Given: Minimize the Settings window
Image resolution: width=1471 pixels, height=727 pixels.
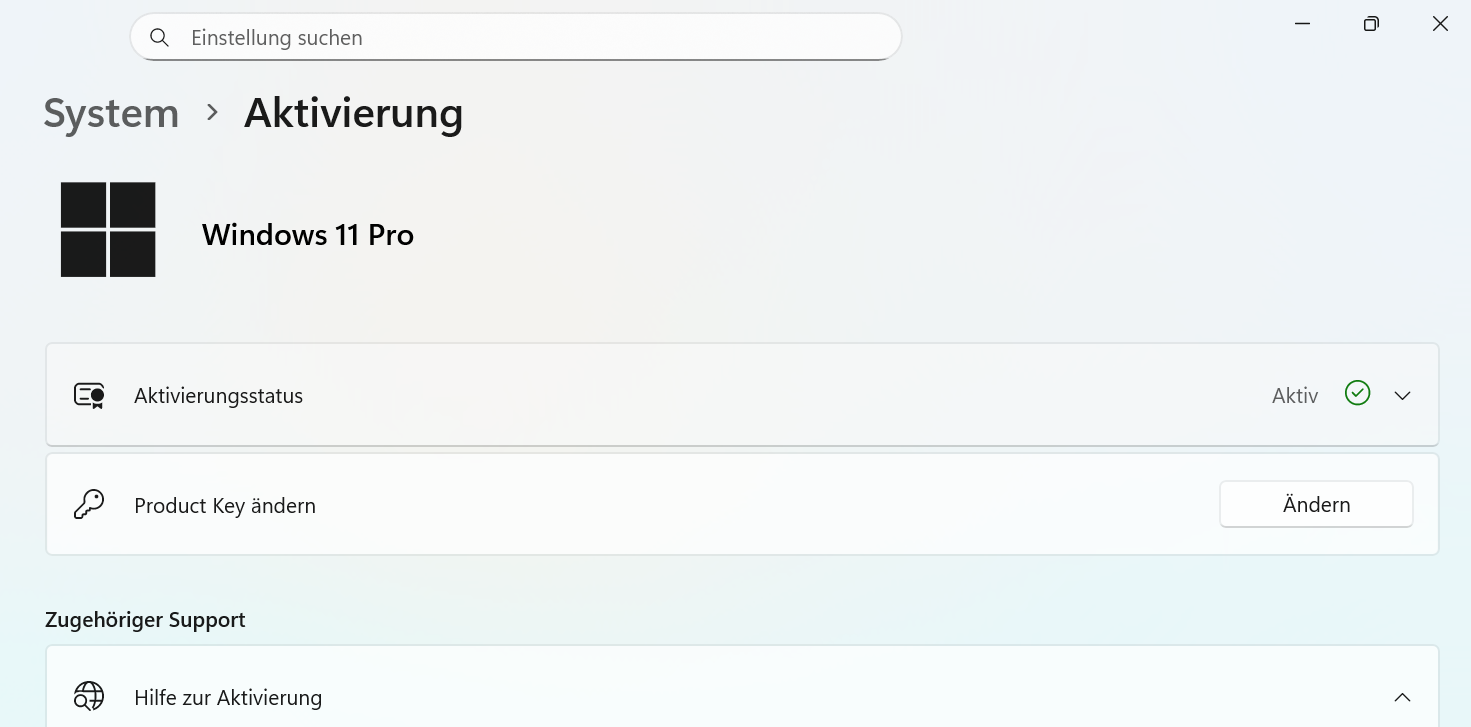Looking at the screenshot, I should 1302,24.
